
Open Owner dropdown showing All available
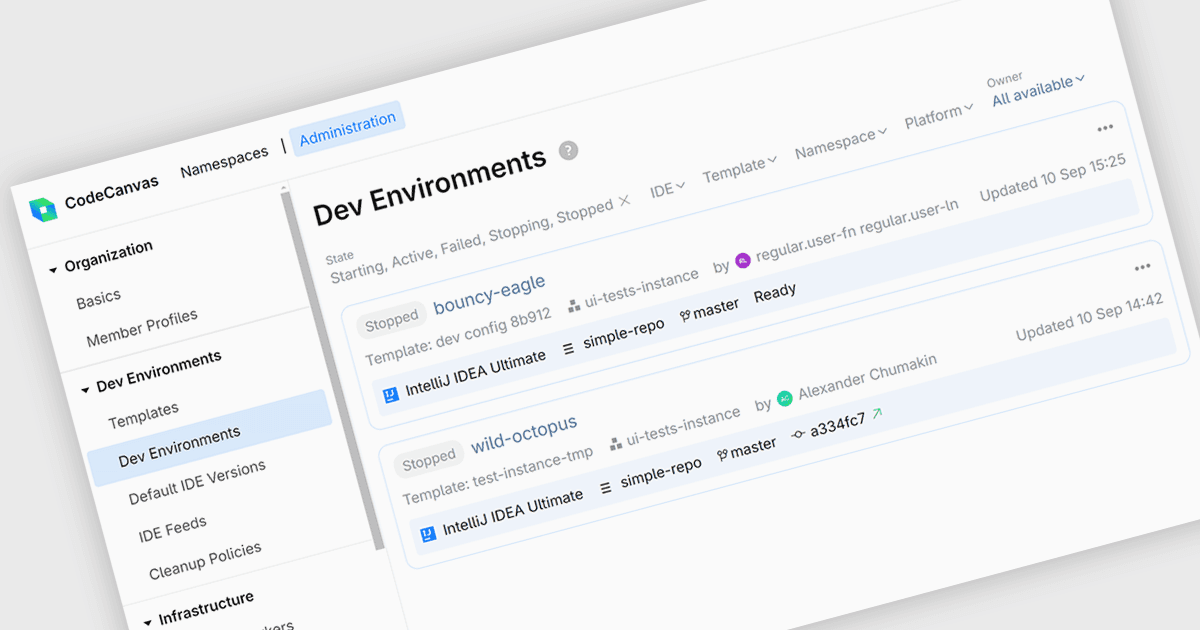coord(1038,89)
